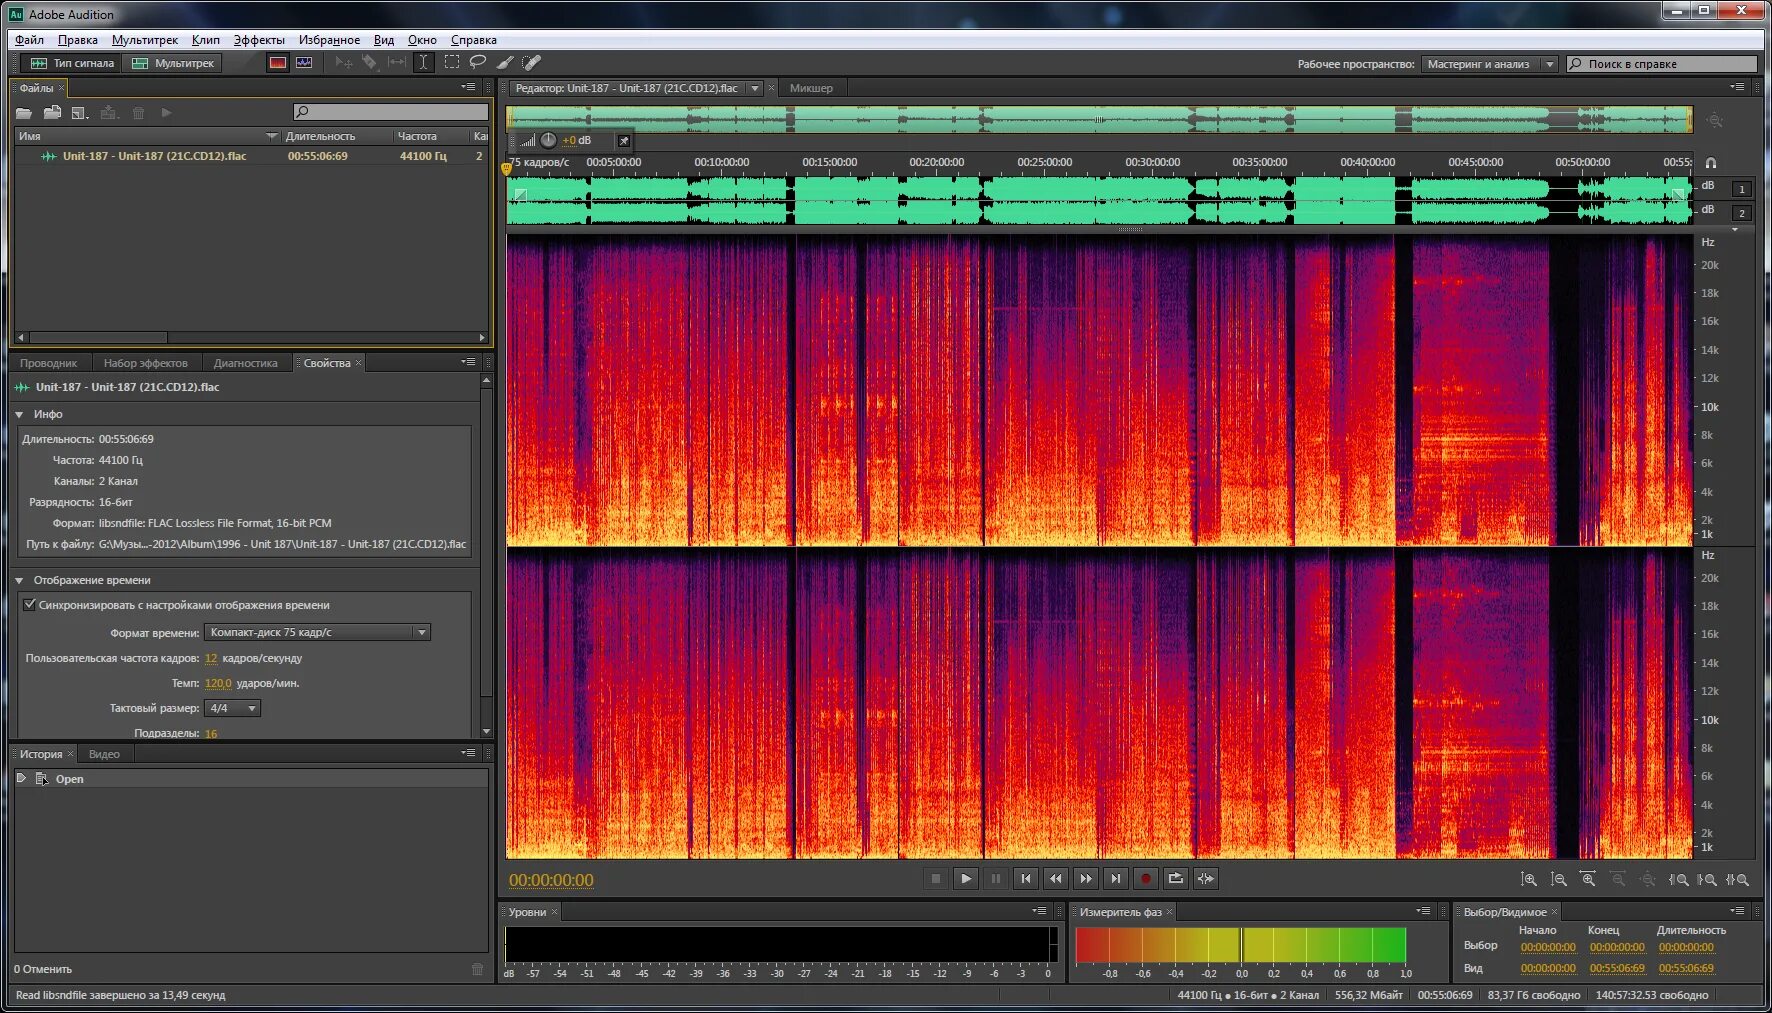Switch to the Waveform view

73,63
